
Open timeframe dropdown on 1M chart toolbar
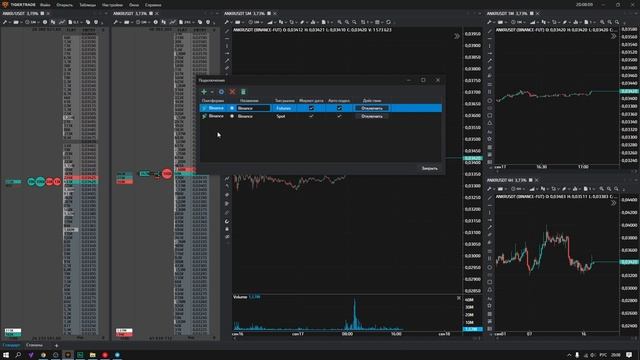pyautogui.click(x=518, y=22)
